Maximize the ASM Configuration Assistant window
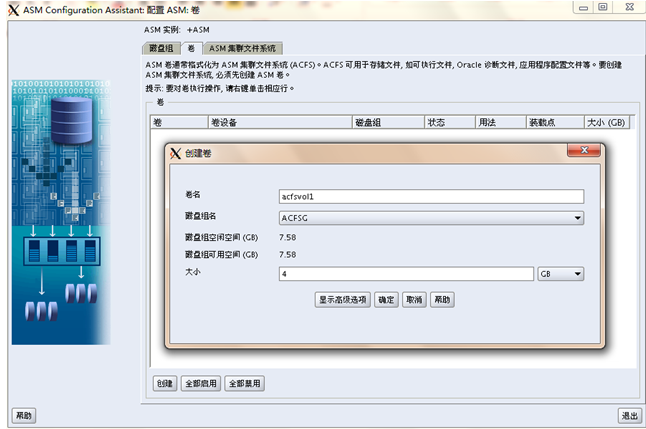 [602, 7]
